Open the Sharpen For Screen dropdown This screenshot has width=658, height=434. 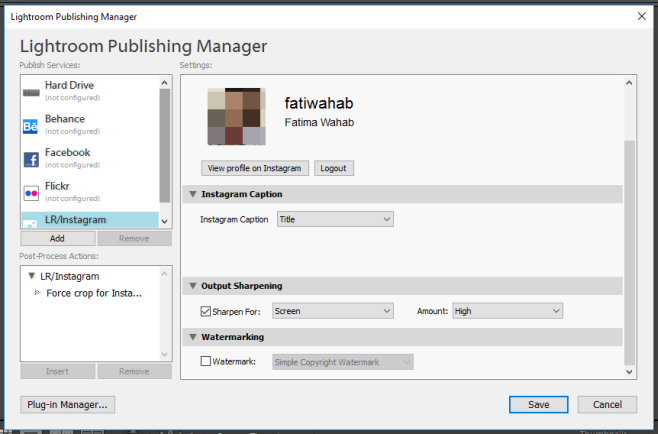pos(333,311)
